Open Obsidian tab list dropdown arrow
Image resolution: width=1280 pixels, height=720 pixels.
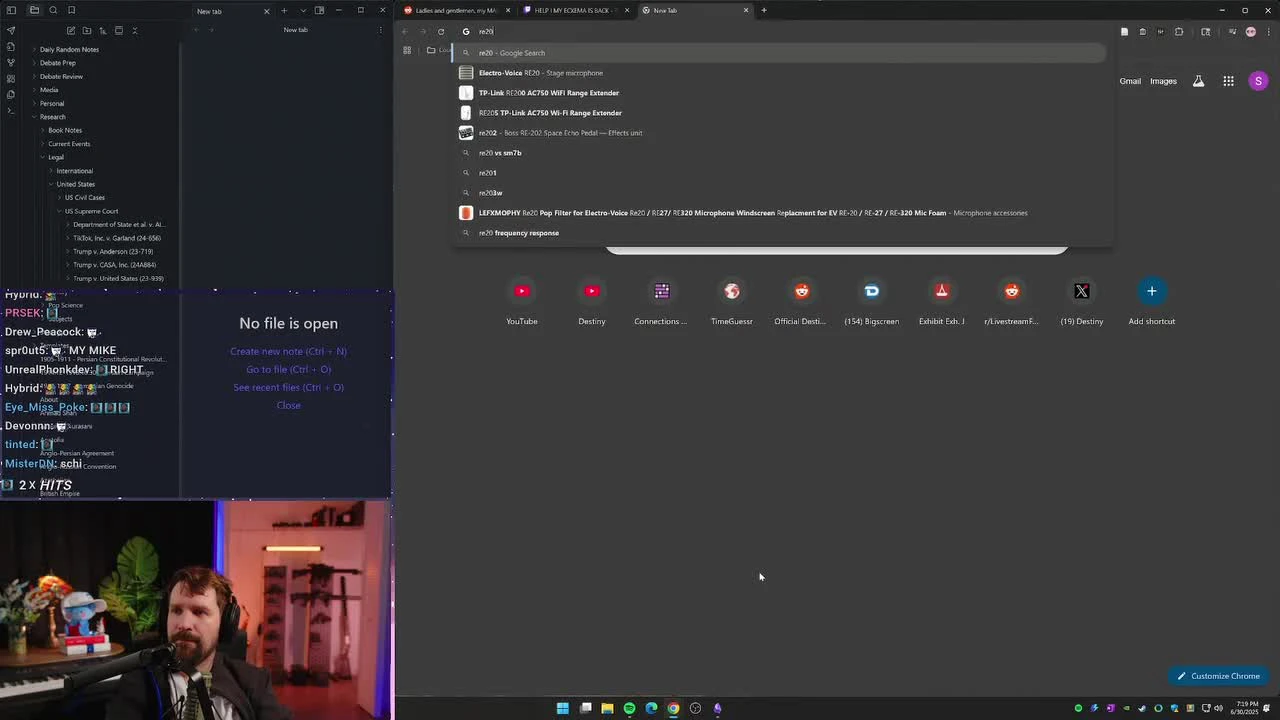click(x=302, y=10)
